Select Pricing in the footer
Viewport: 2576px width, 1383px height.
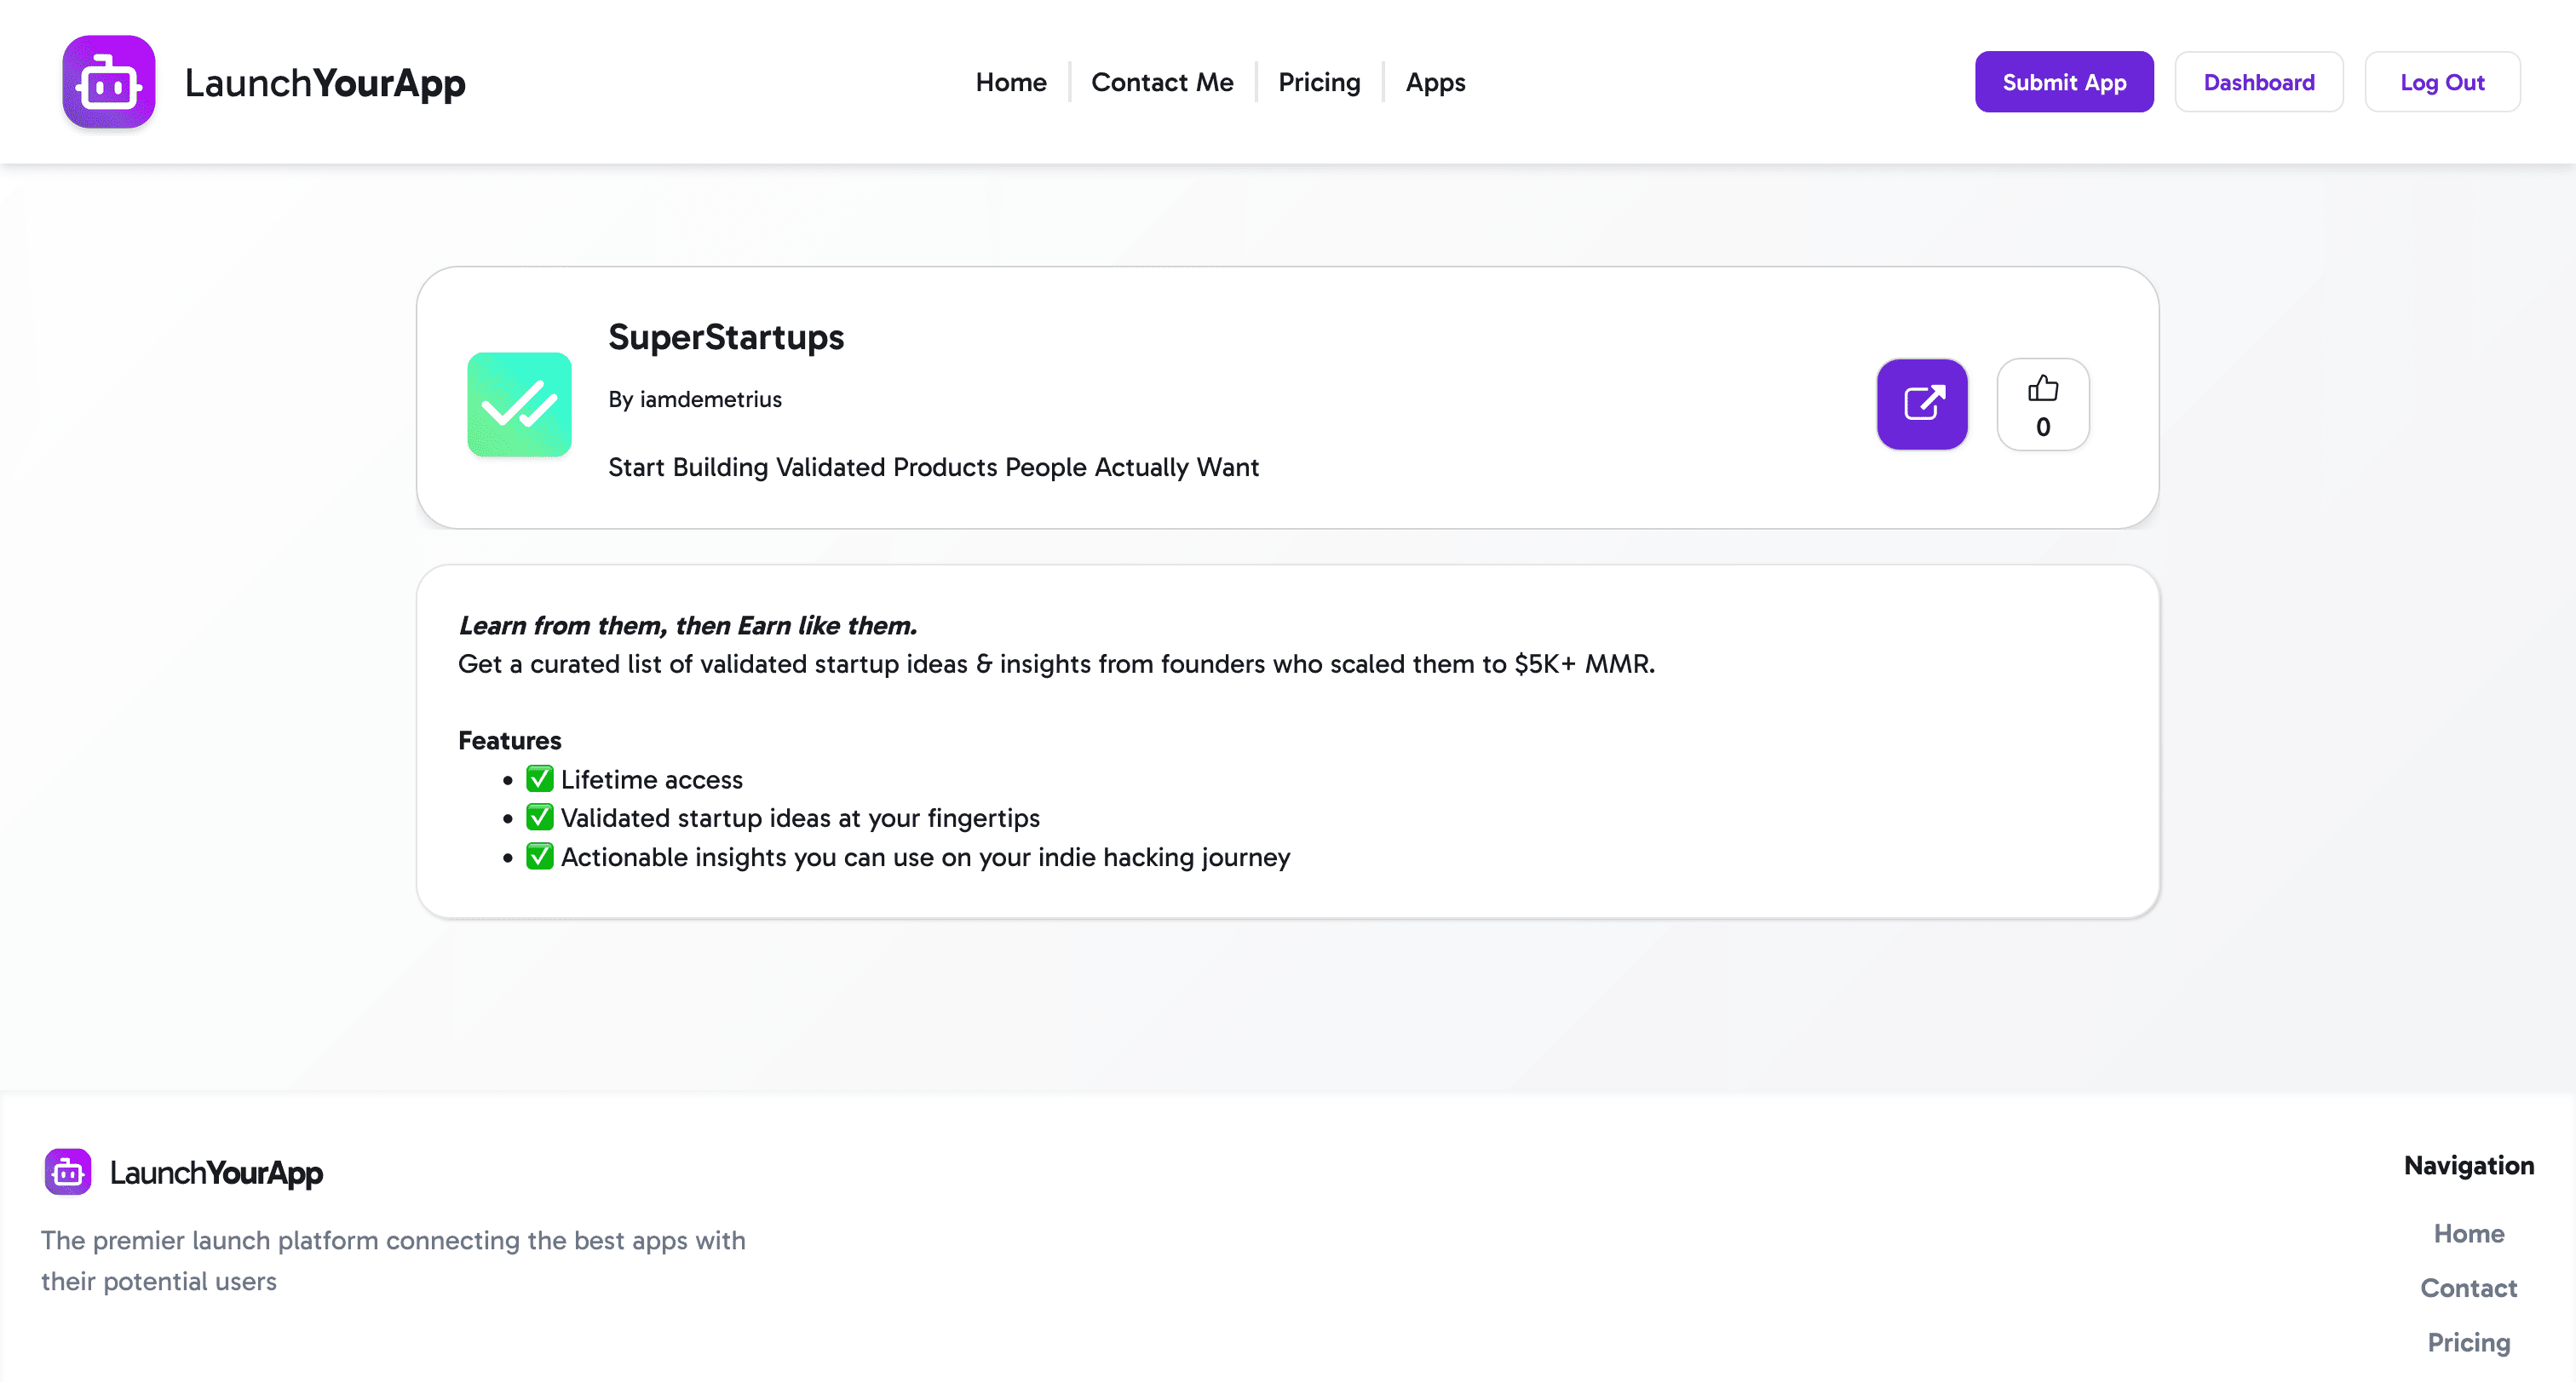(x=2469, y=1342)
